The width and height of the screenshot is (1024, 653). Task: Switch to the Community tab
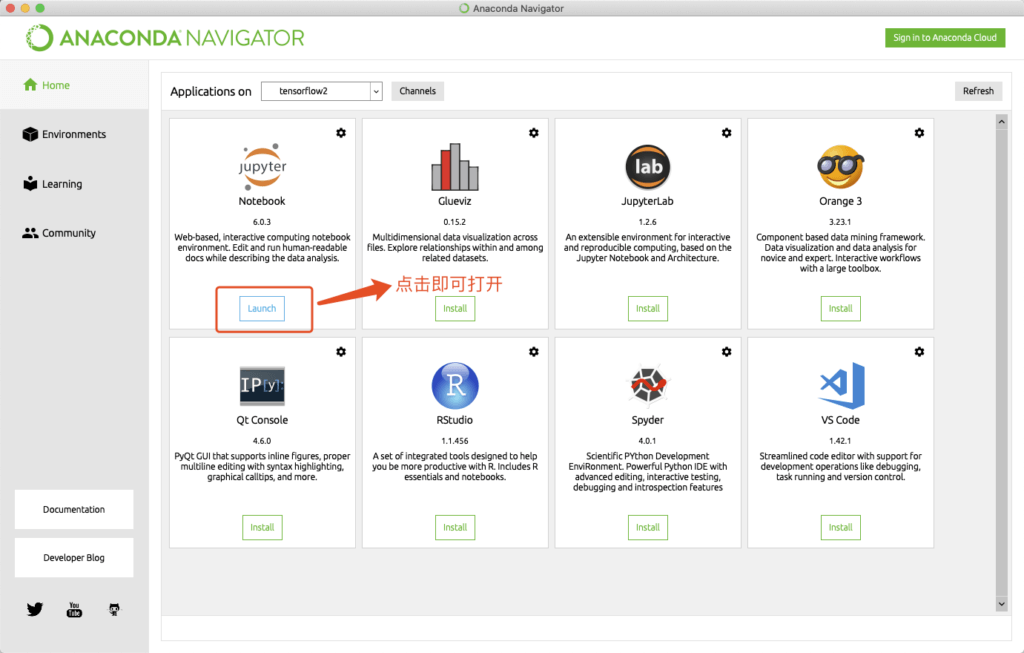pos(74,232)
